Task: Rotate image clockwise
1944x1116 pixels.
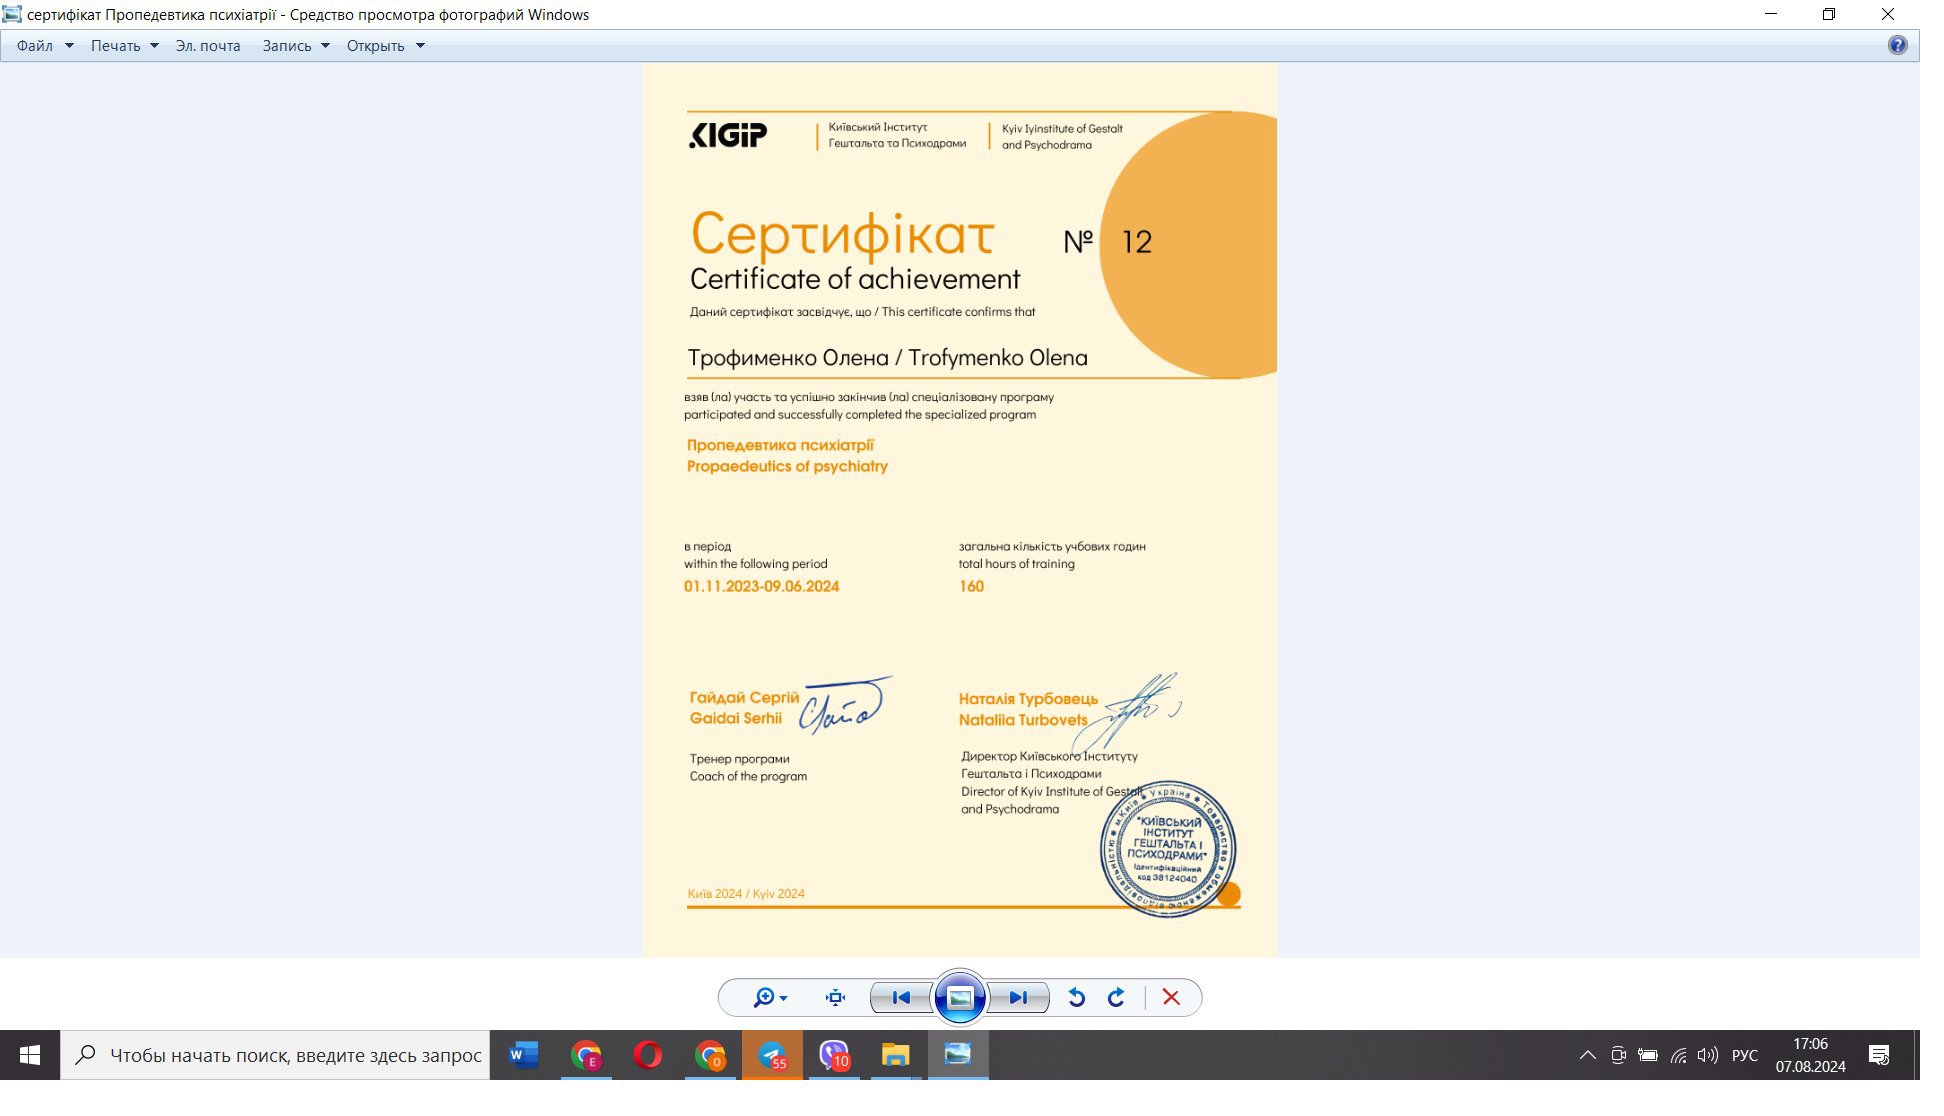Action: pos(1116,997)
